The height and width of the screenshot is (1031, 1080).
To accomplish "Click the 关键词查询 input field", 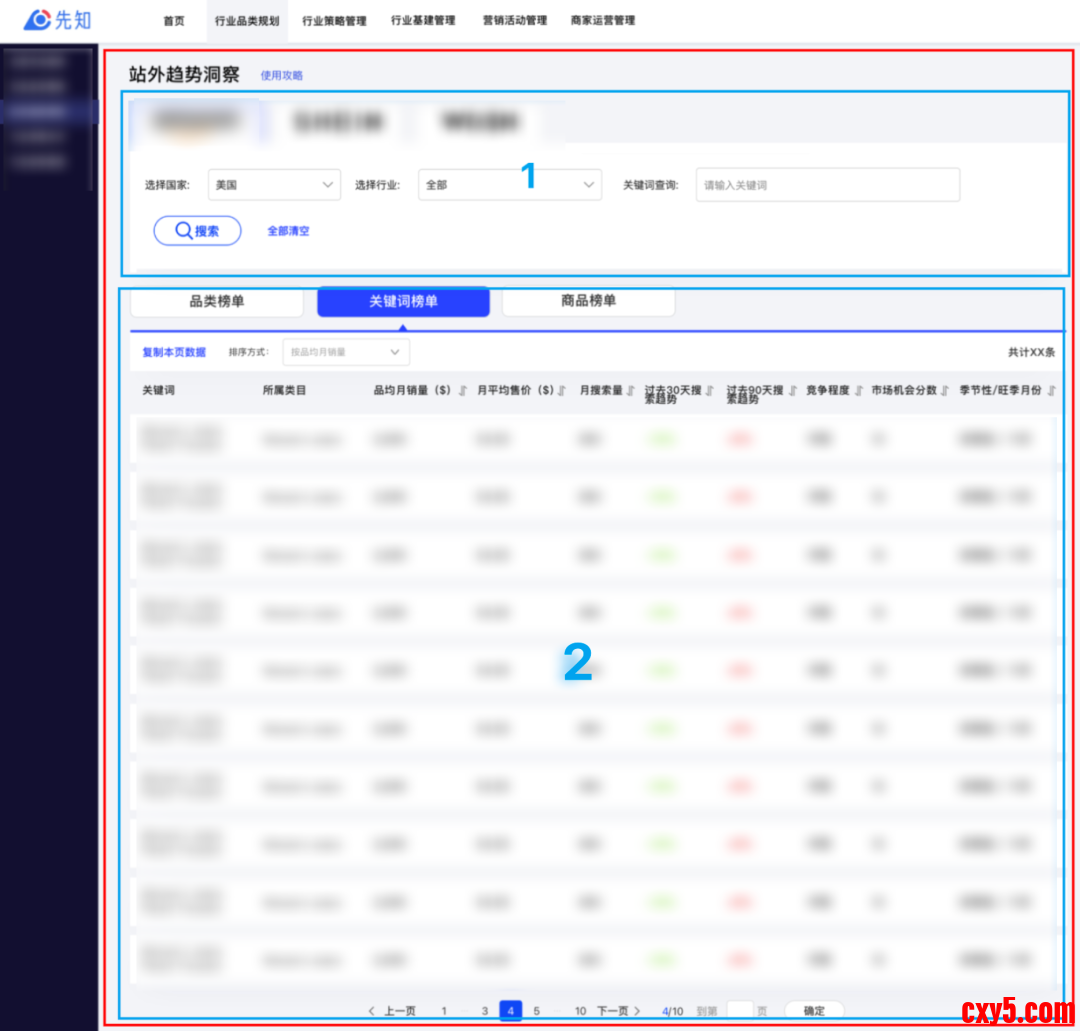I will click(x=827, y=185).
